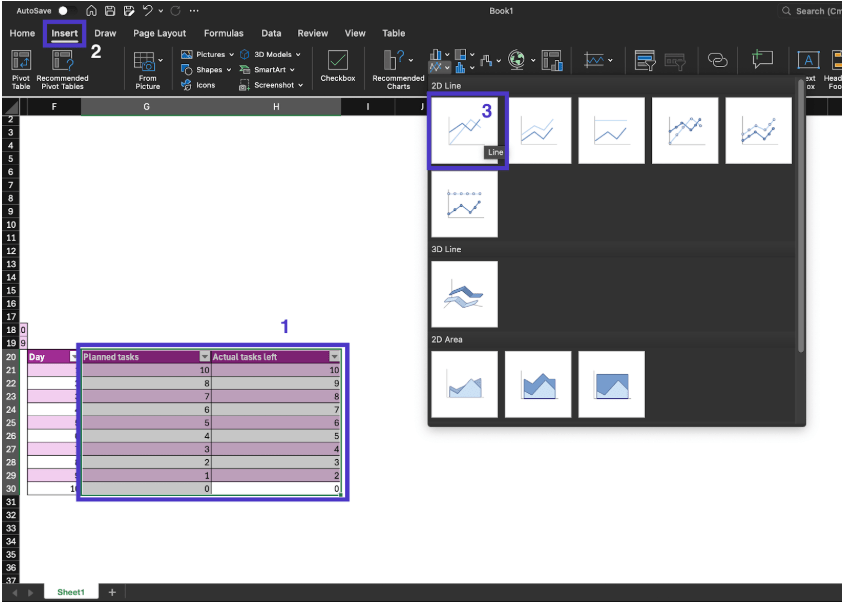Select the 3D Line chart thumbnail
This screenshot has height=603, width=844.
[464, 294]
